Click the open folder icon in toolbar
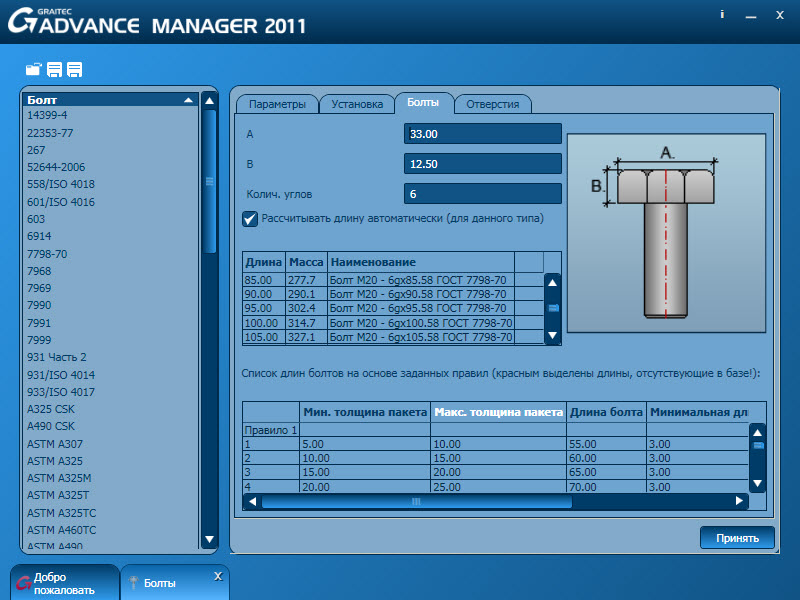This screenshot has height=600, width=800. point(34,69)
